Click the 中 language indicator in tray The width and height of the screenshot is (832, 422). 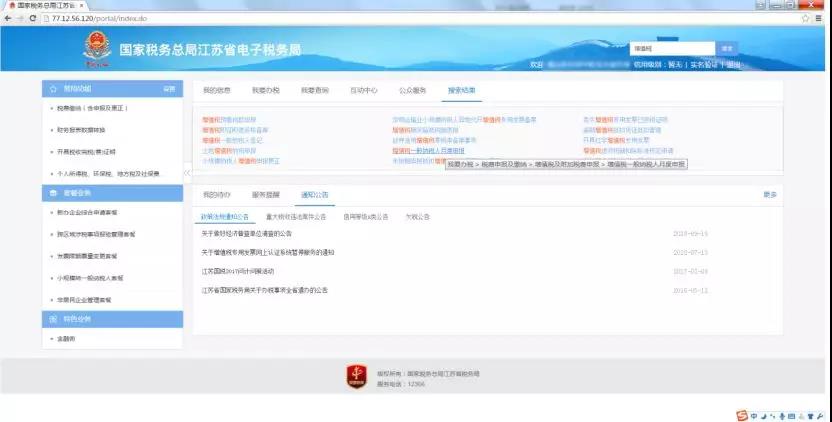point(754,416)
